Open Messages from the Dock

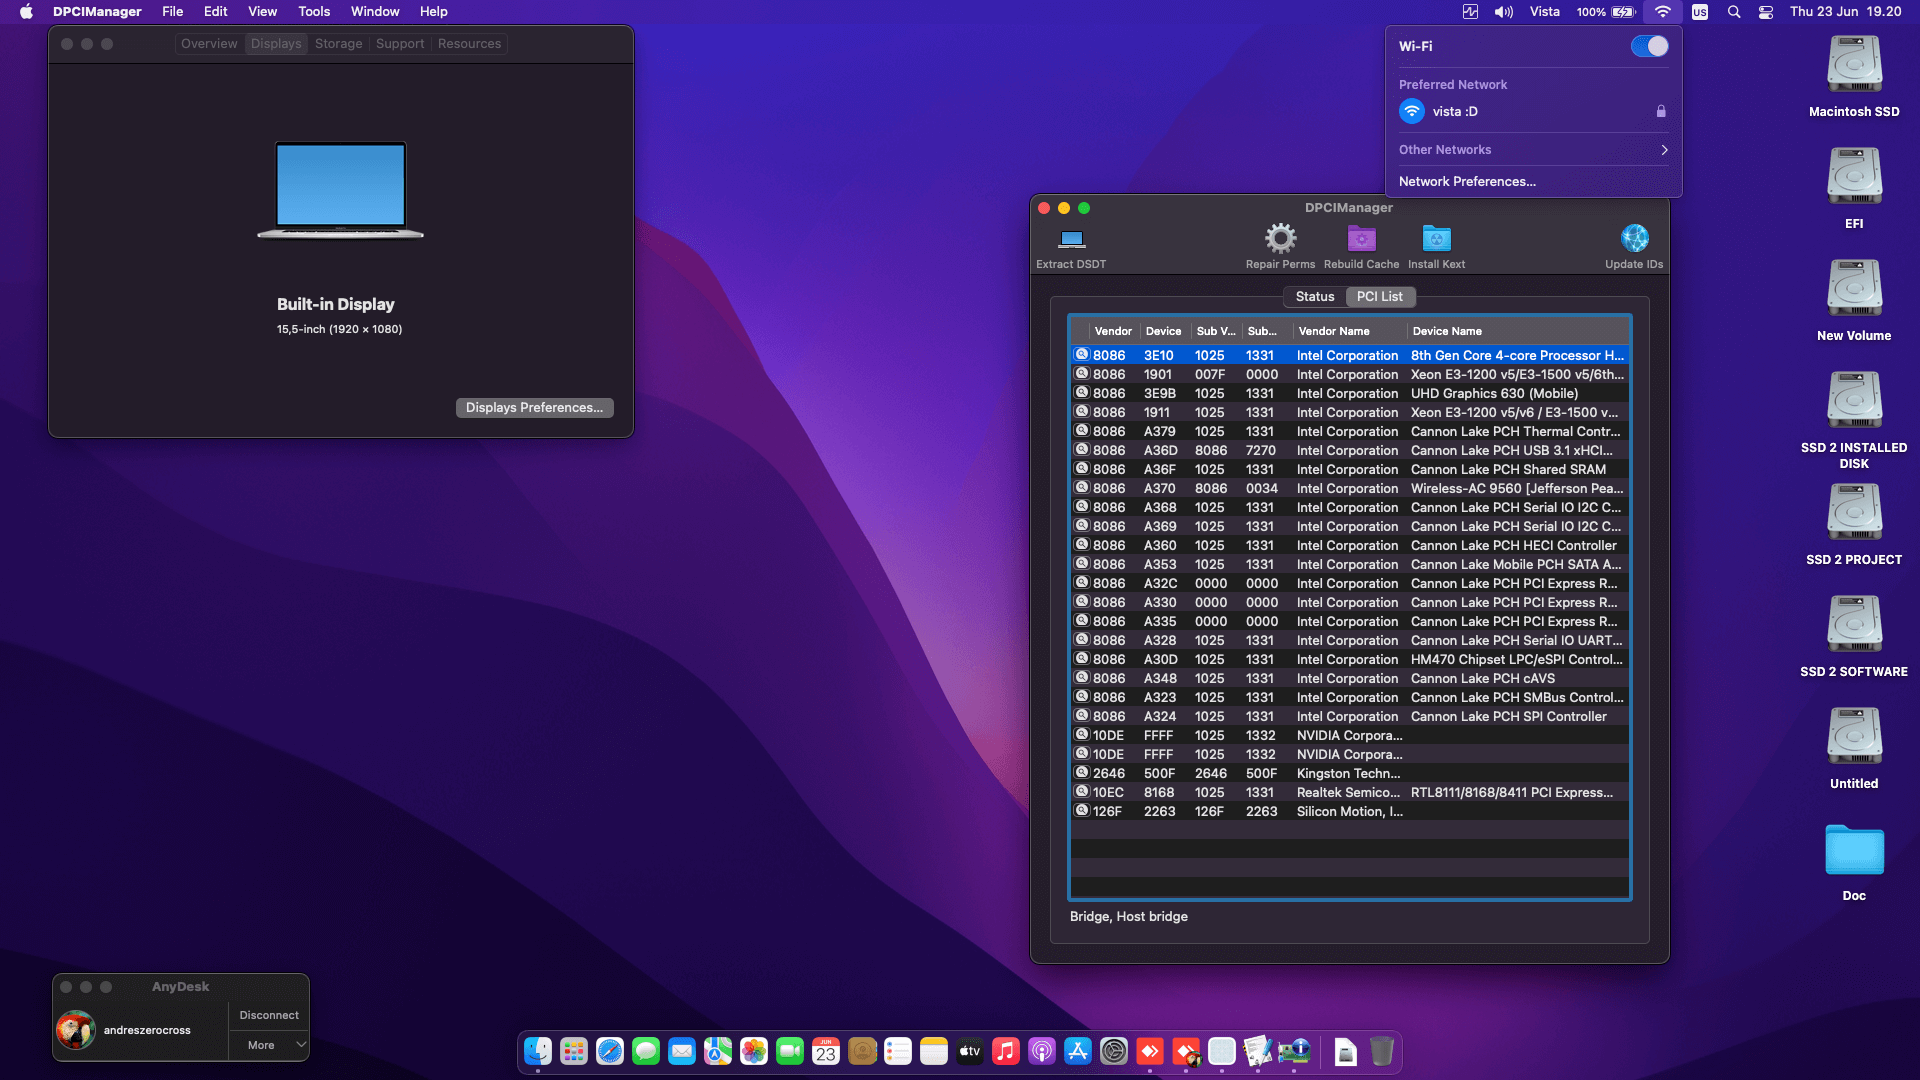[x=646, y=1051]
